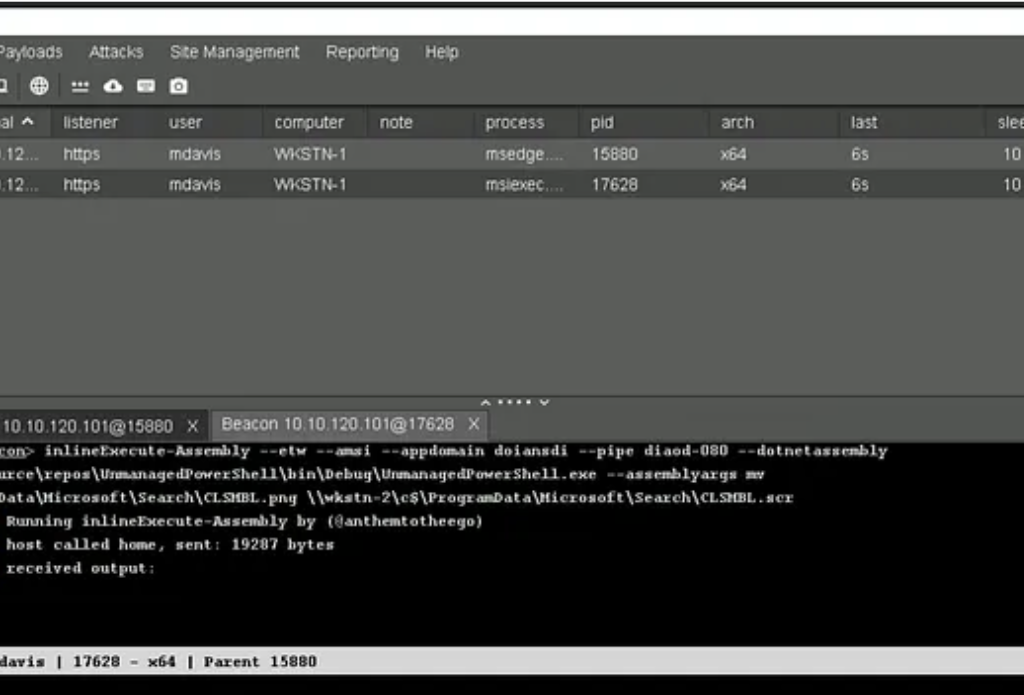Close the Beacon 10.10.120.101@15880 tab
1024x695 pixels.
[193, 426]
